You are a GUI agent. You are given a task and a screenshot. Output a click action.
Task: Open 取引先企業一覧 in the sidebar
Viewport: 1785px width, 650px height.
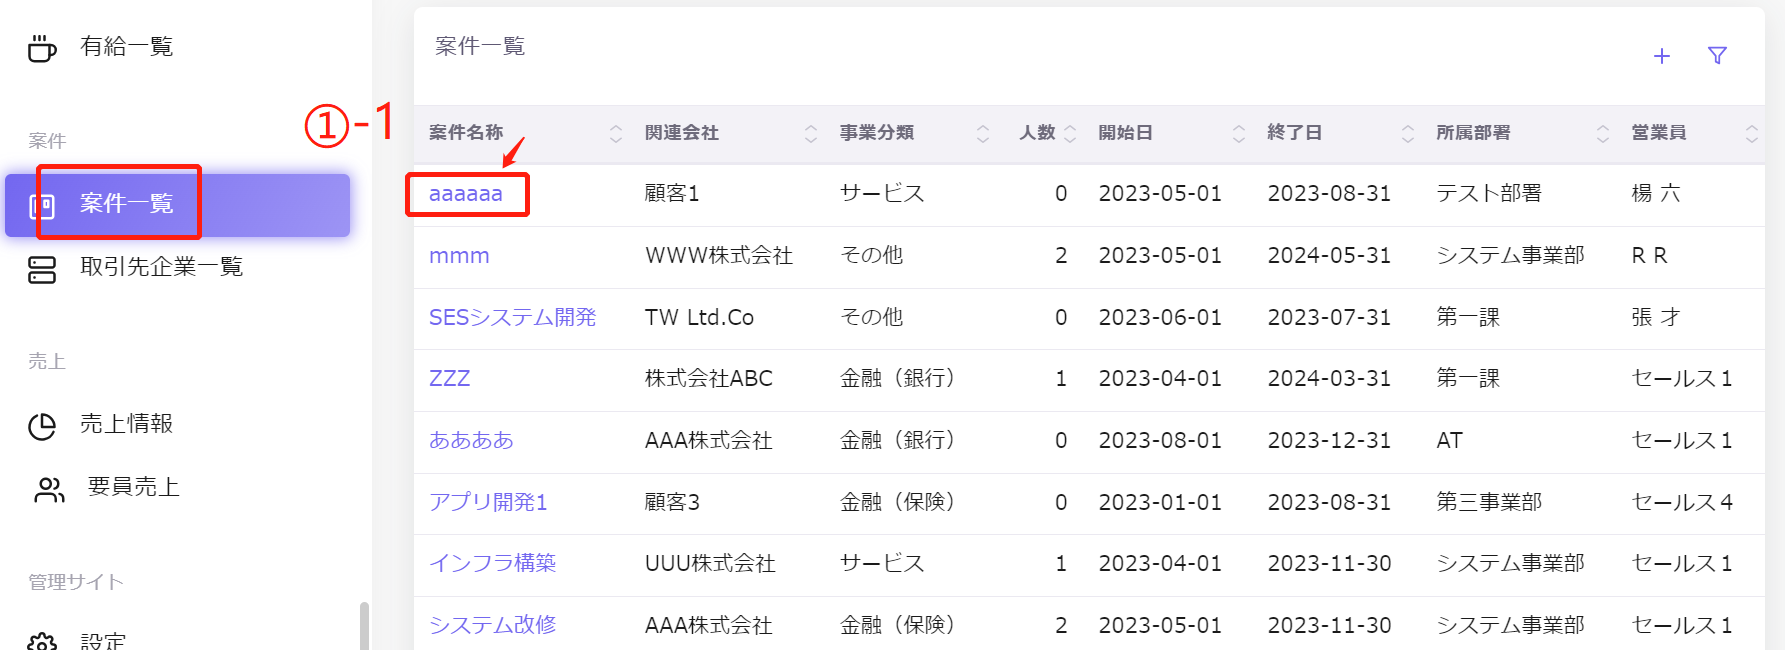click(162, 267)
